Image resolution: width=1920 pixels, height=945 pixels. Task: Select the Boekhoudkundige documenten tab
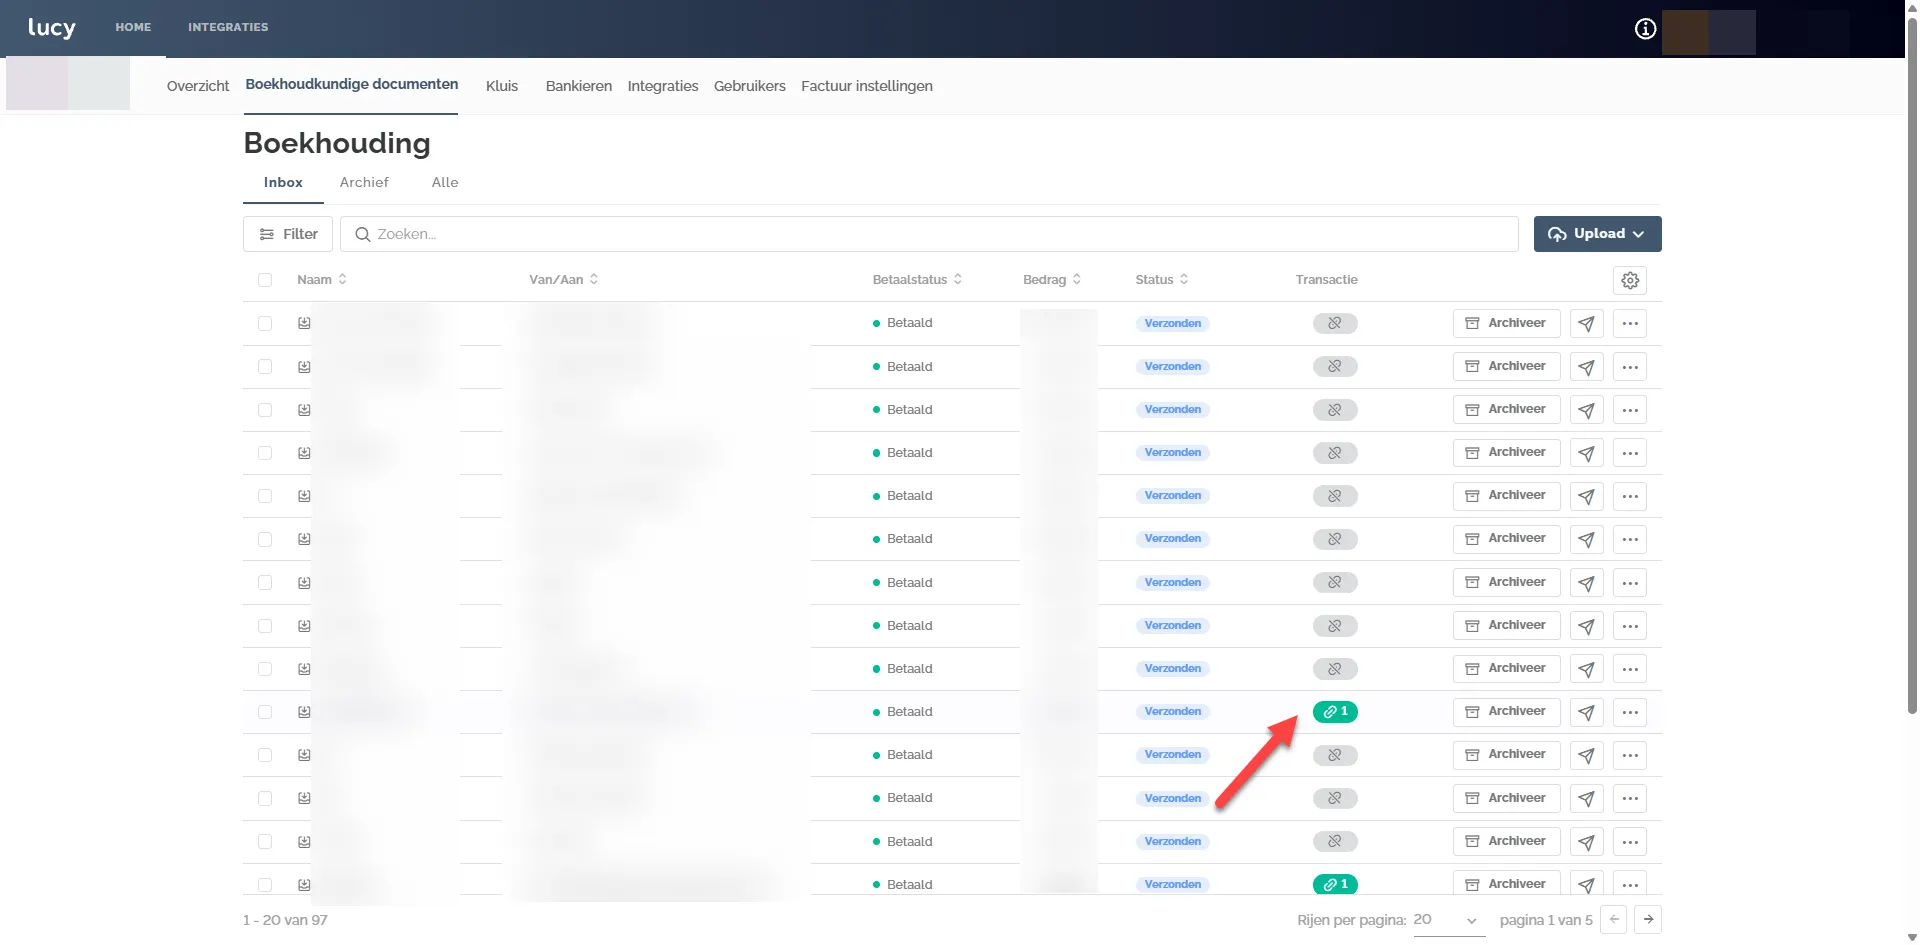352,85
